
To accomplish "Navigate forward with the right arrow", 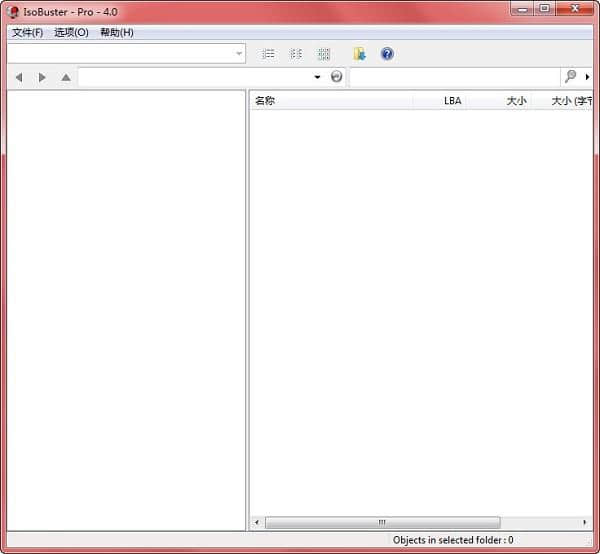I will pyautogui.click(x=42, y=77).
